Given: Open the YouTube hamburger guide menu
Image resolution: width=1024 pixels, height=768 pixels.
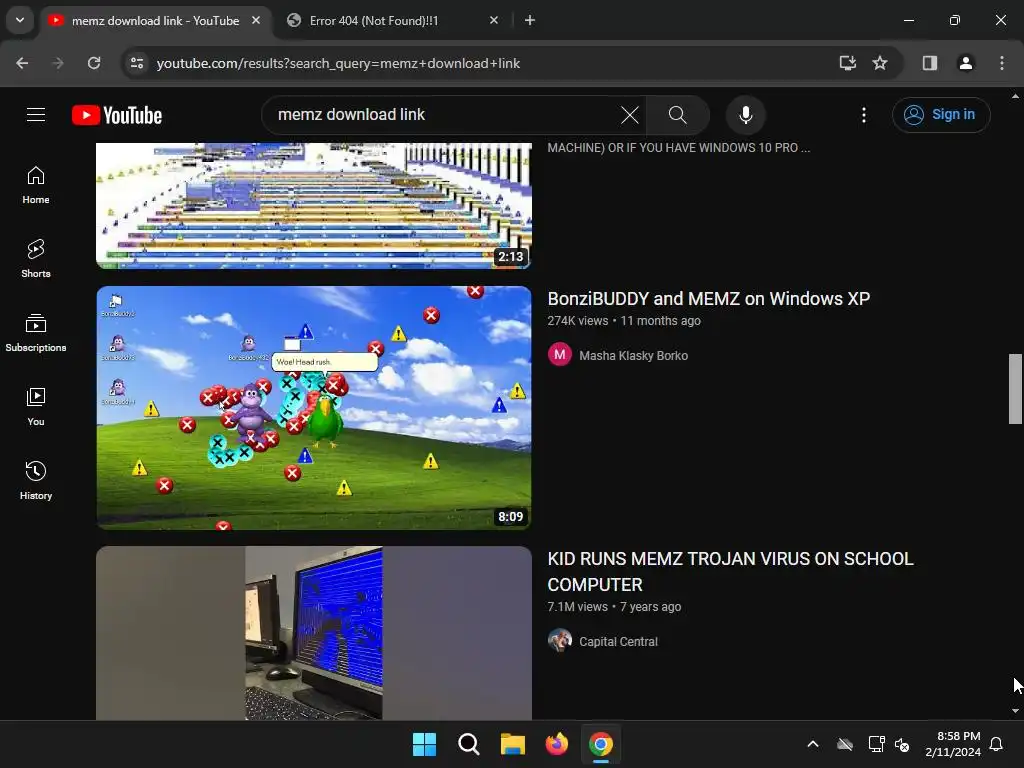Looking at the screenshot, I should click(36, 115).
